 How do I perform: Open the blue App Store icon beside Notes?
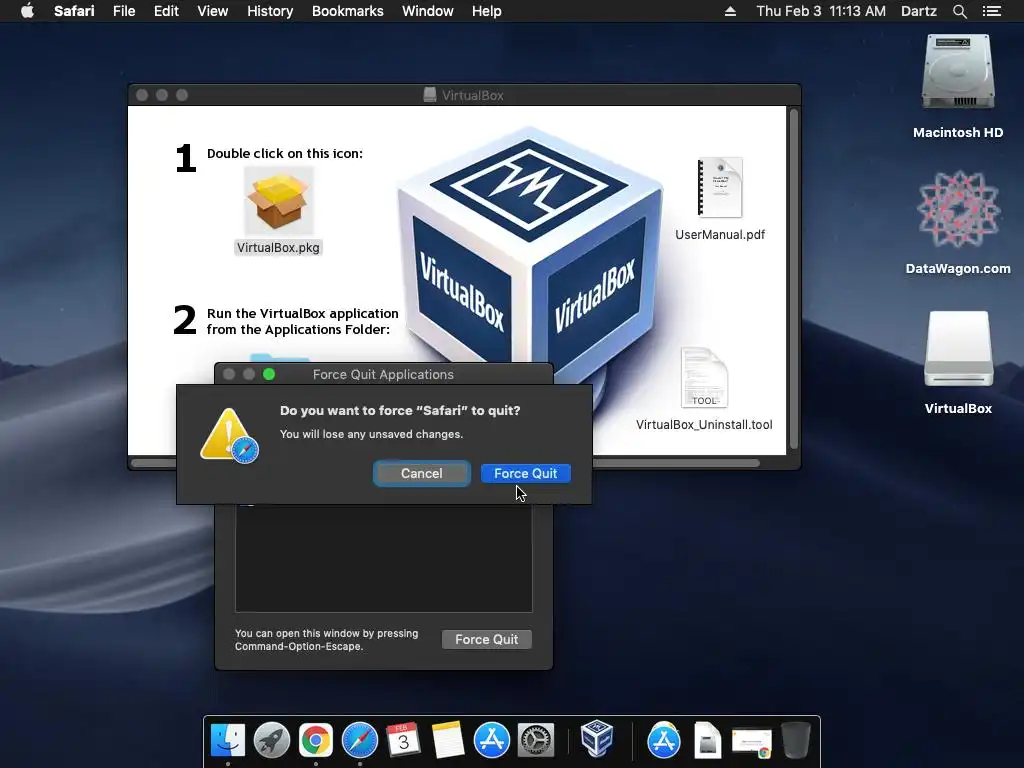pyautogui.click(x=491, y=740)
